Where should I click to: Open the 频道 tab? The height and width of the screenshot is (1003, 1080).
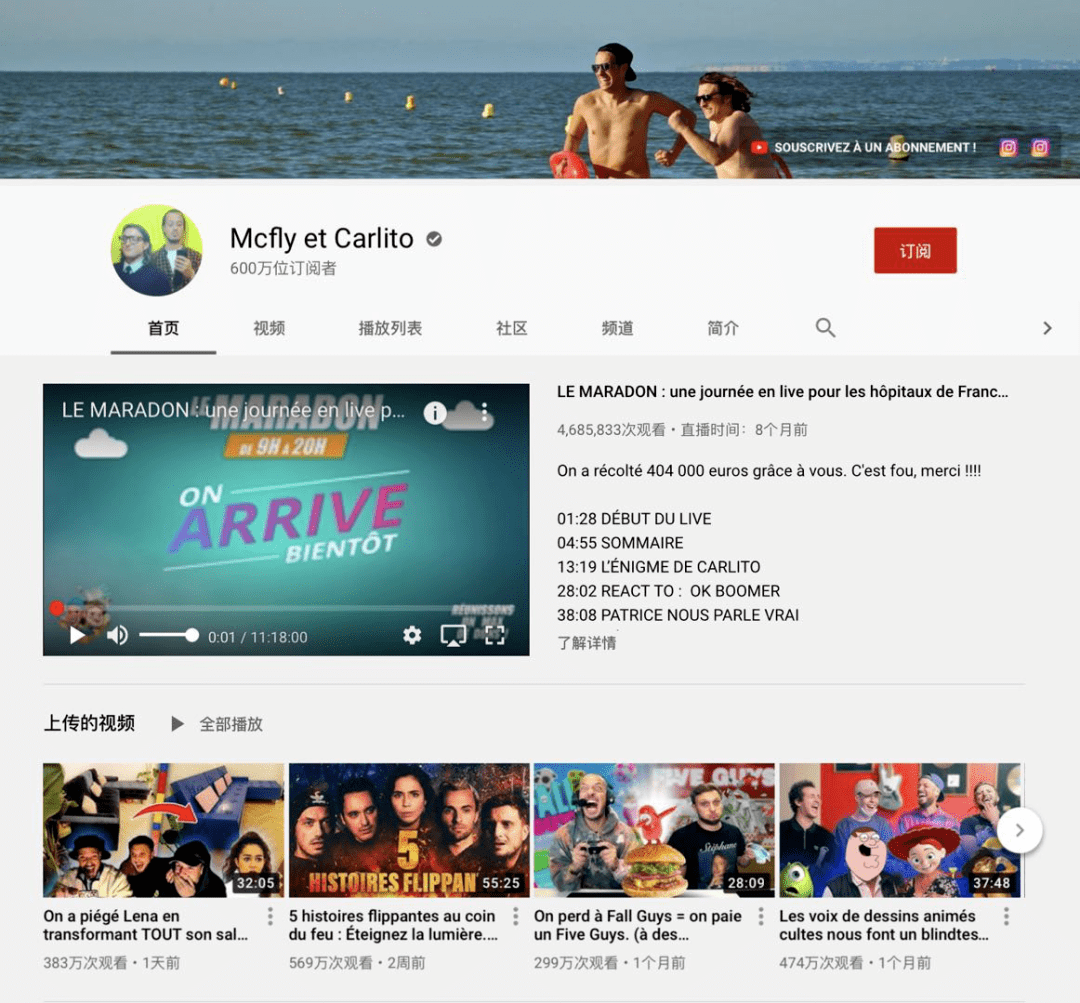[617, 329]
